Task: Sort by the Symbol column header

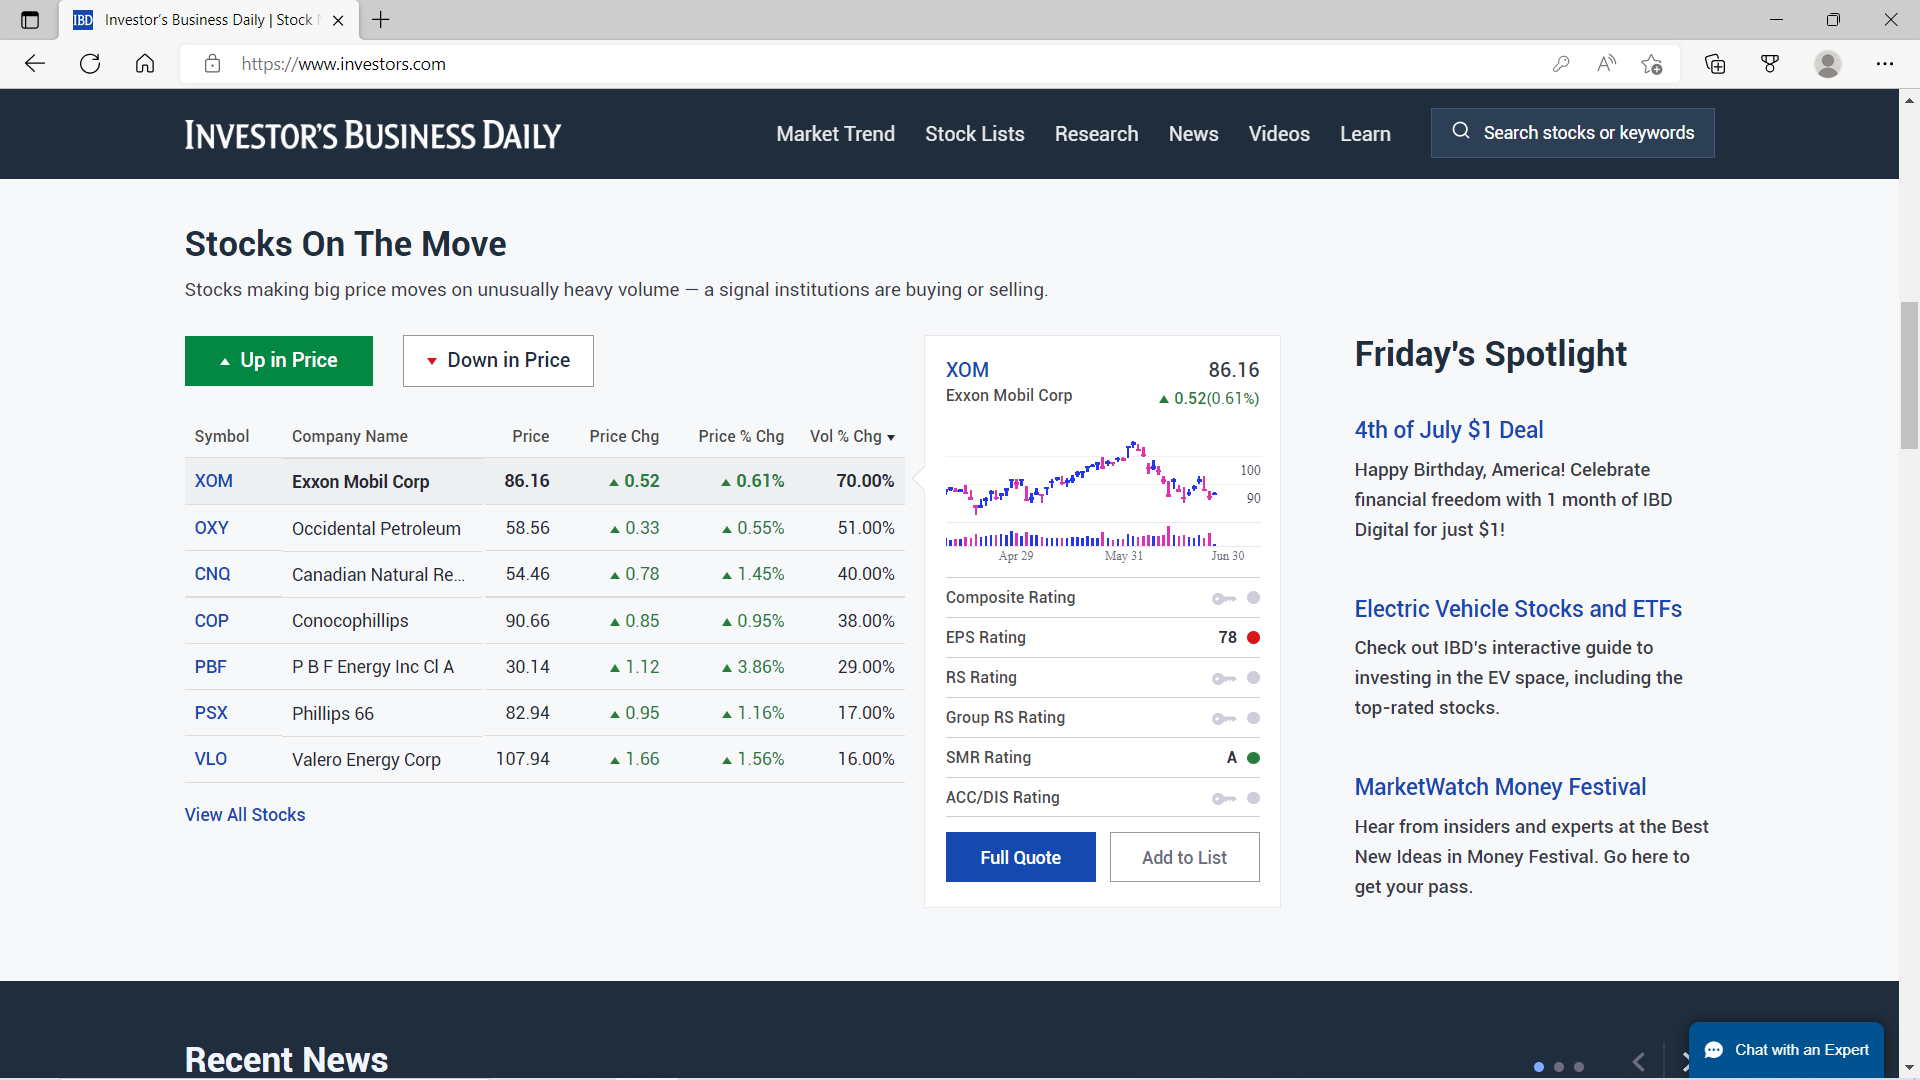Action: [x=222, y=436]
